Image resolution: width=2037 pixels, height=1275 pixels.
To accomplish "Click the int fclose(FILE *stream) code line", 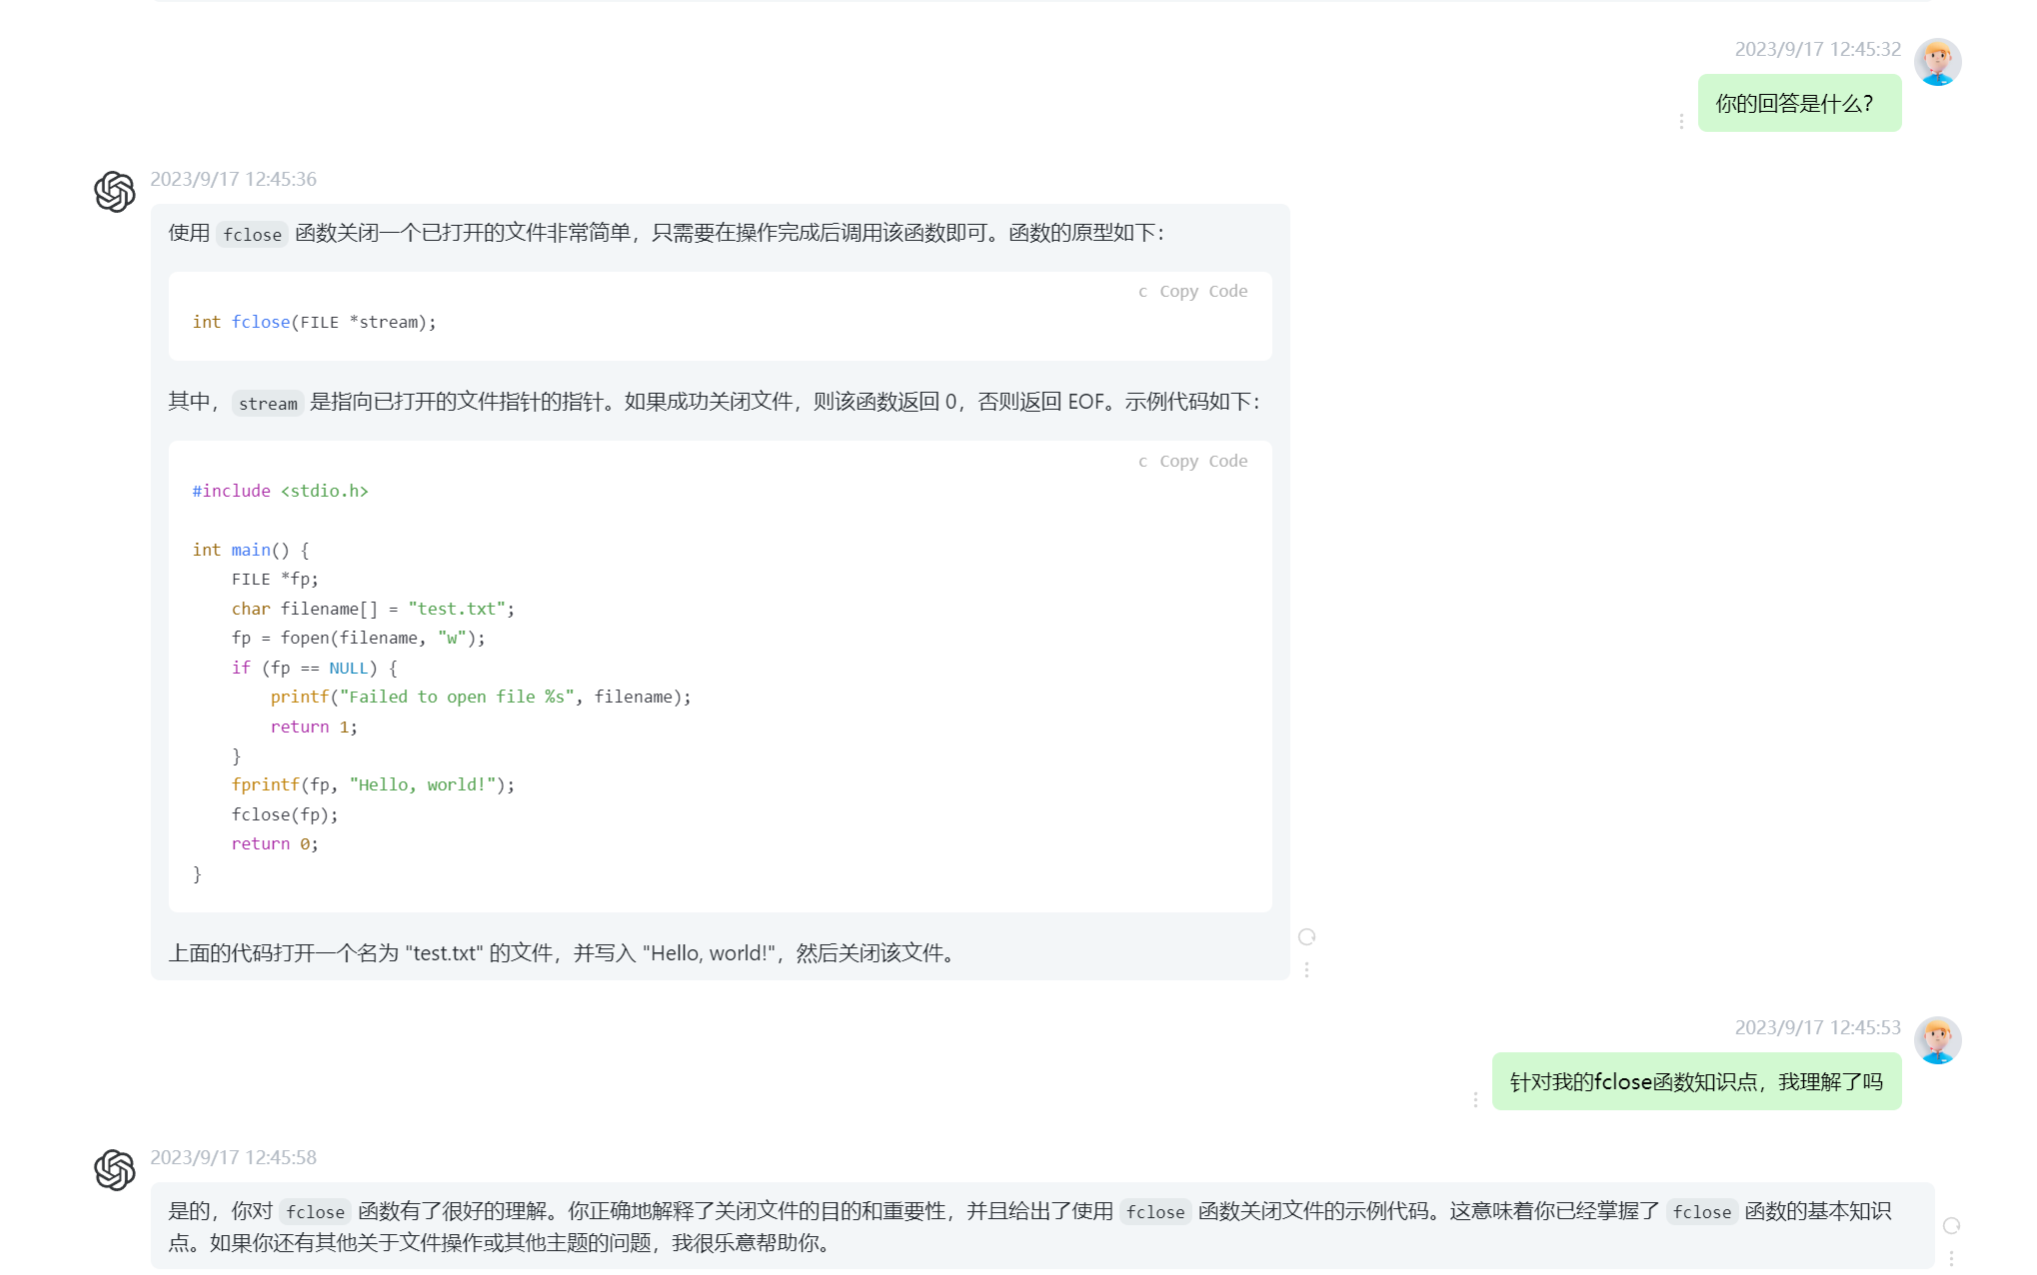I will click(314, 322).
